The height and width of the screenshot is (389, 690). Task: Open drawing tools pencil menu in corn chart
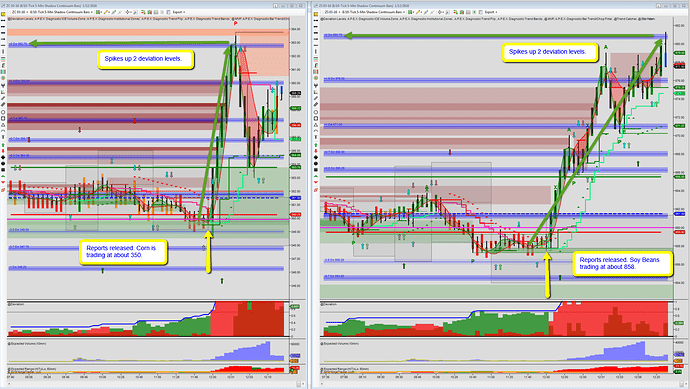[x=107, y=12]
